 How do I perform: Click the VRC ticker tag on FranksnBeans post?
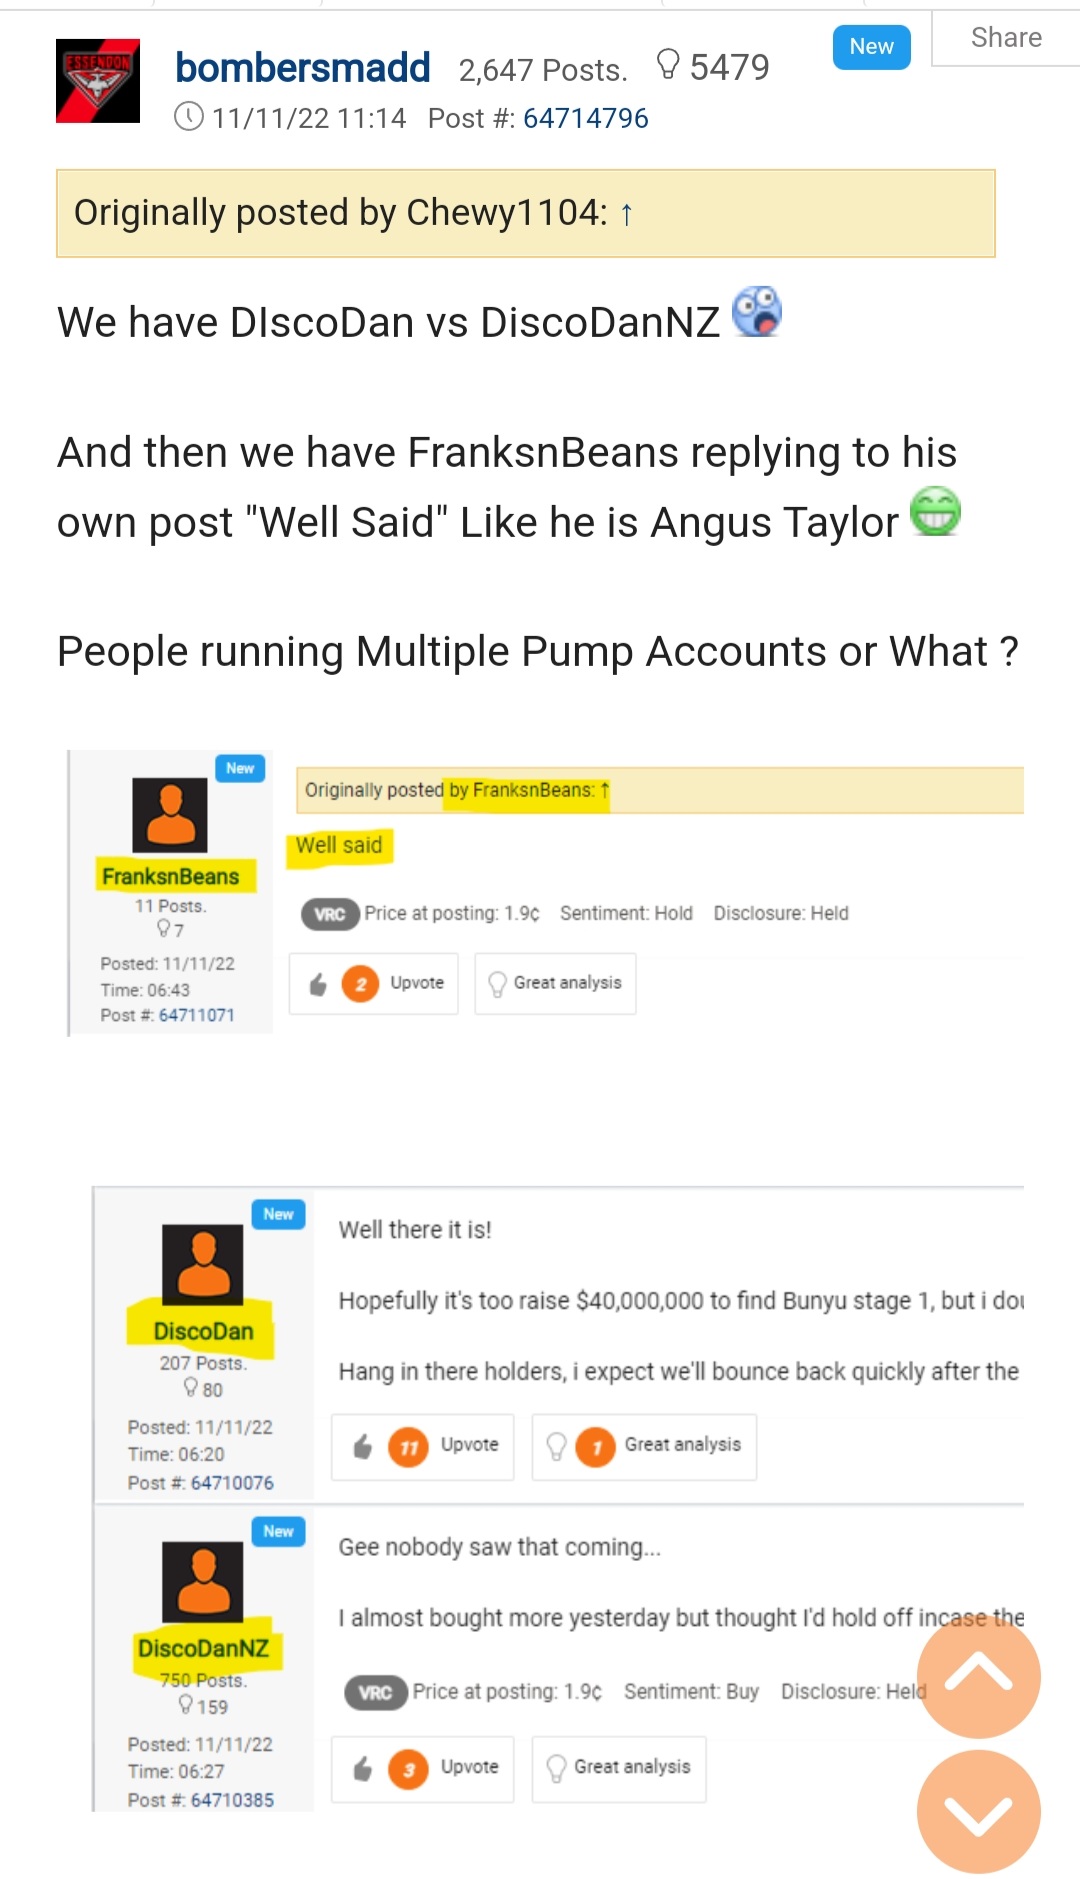click(x=330, y=913)
